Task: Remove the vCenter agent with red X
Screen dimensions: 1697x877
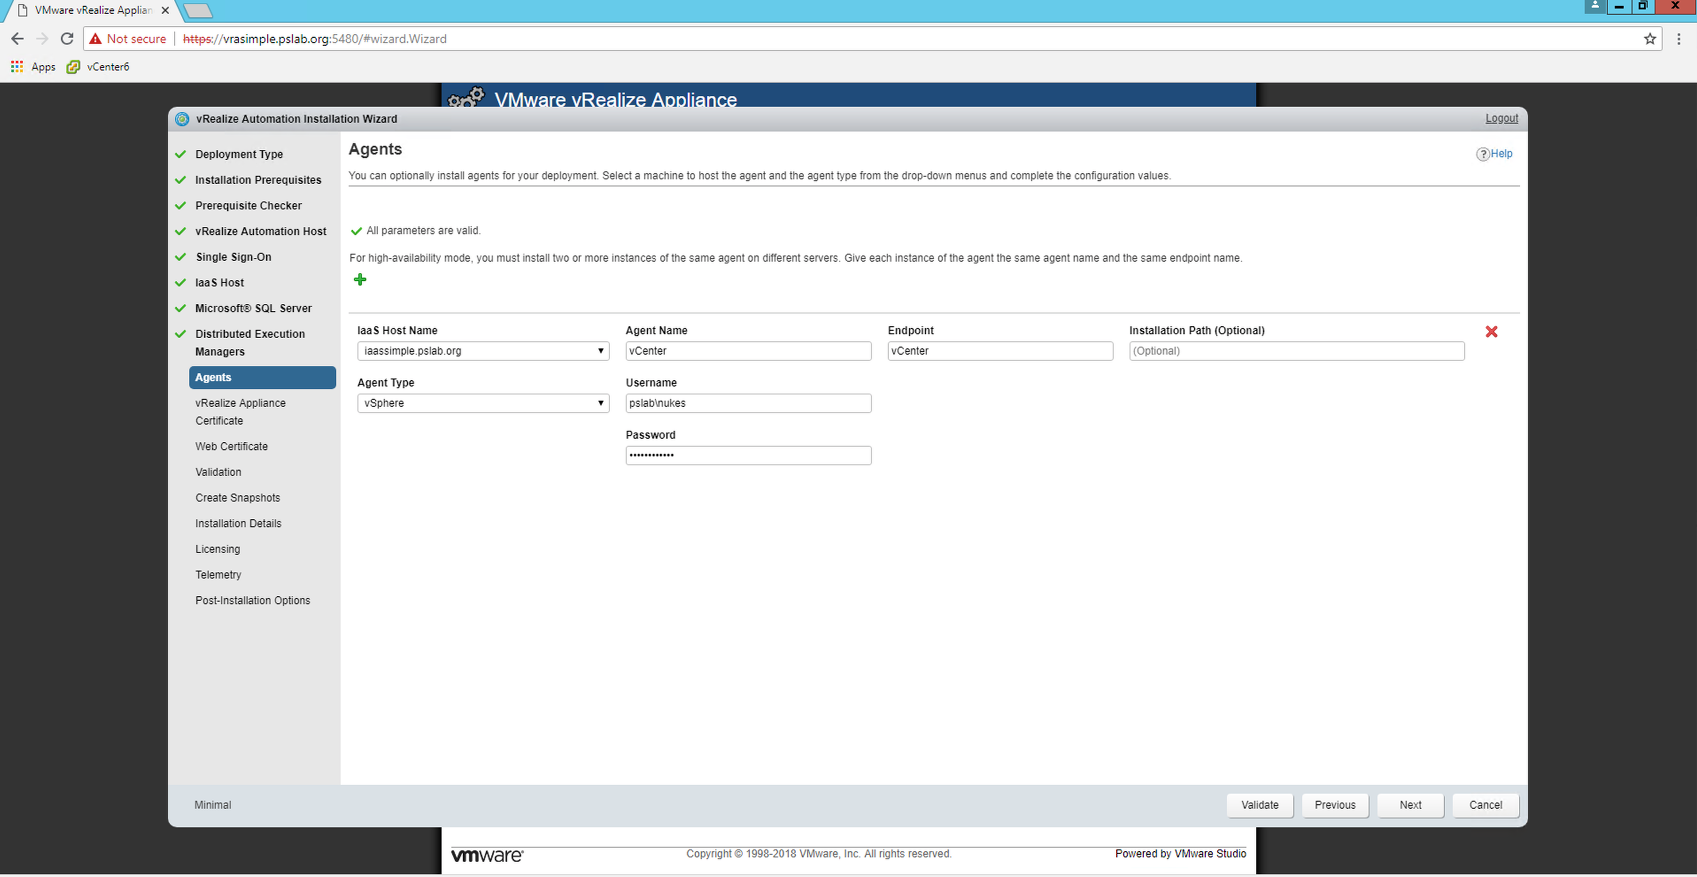Action: (x=1491, y=331)
